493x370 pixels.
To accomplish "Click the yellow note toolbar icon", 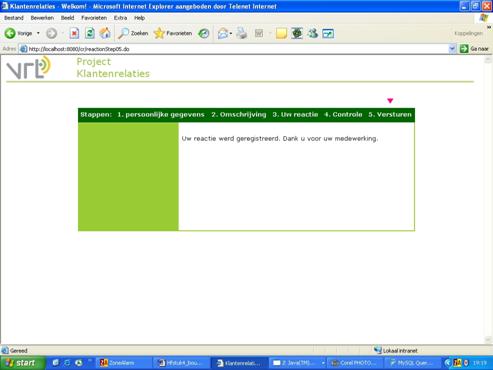I will tap(281, 33).
